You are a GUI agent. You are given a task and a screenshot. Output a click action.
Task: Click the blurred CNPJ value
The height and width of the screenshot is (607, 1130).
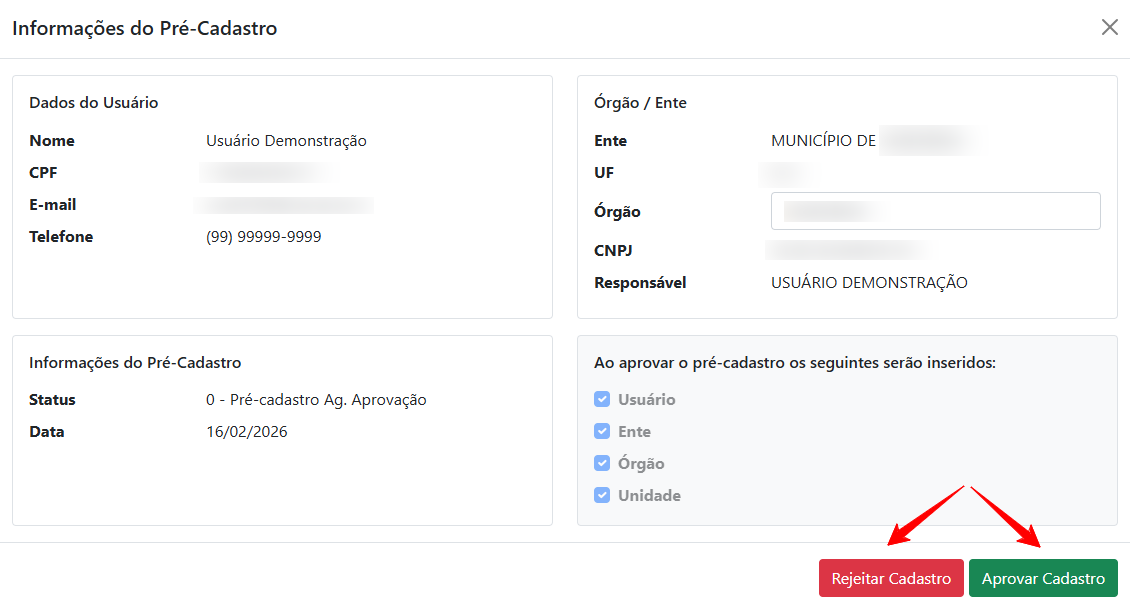pyautogui.click(x=848, y=250)
